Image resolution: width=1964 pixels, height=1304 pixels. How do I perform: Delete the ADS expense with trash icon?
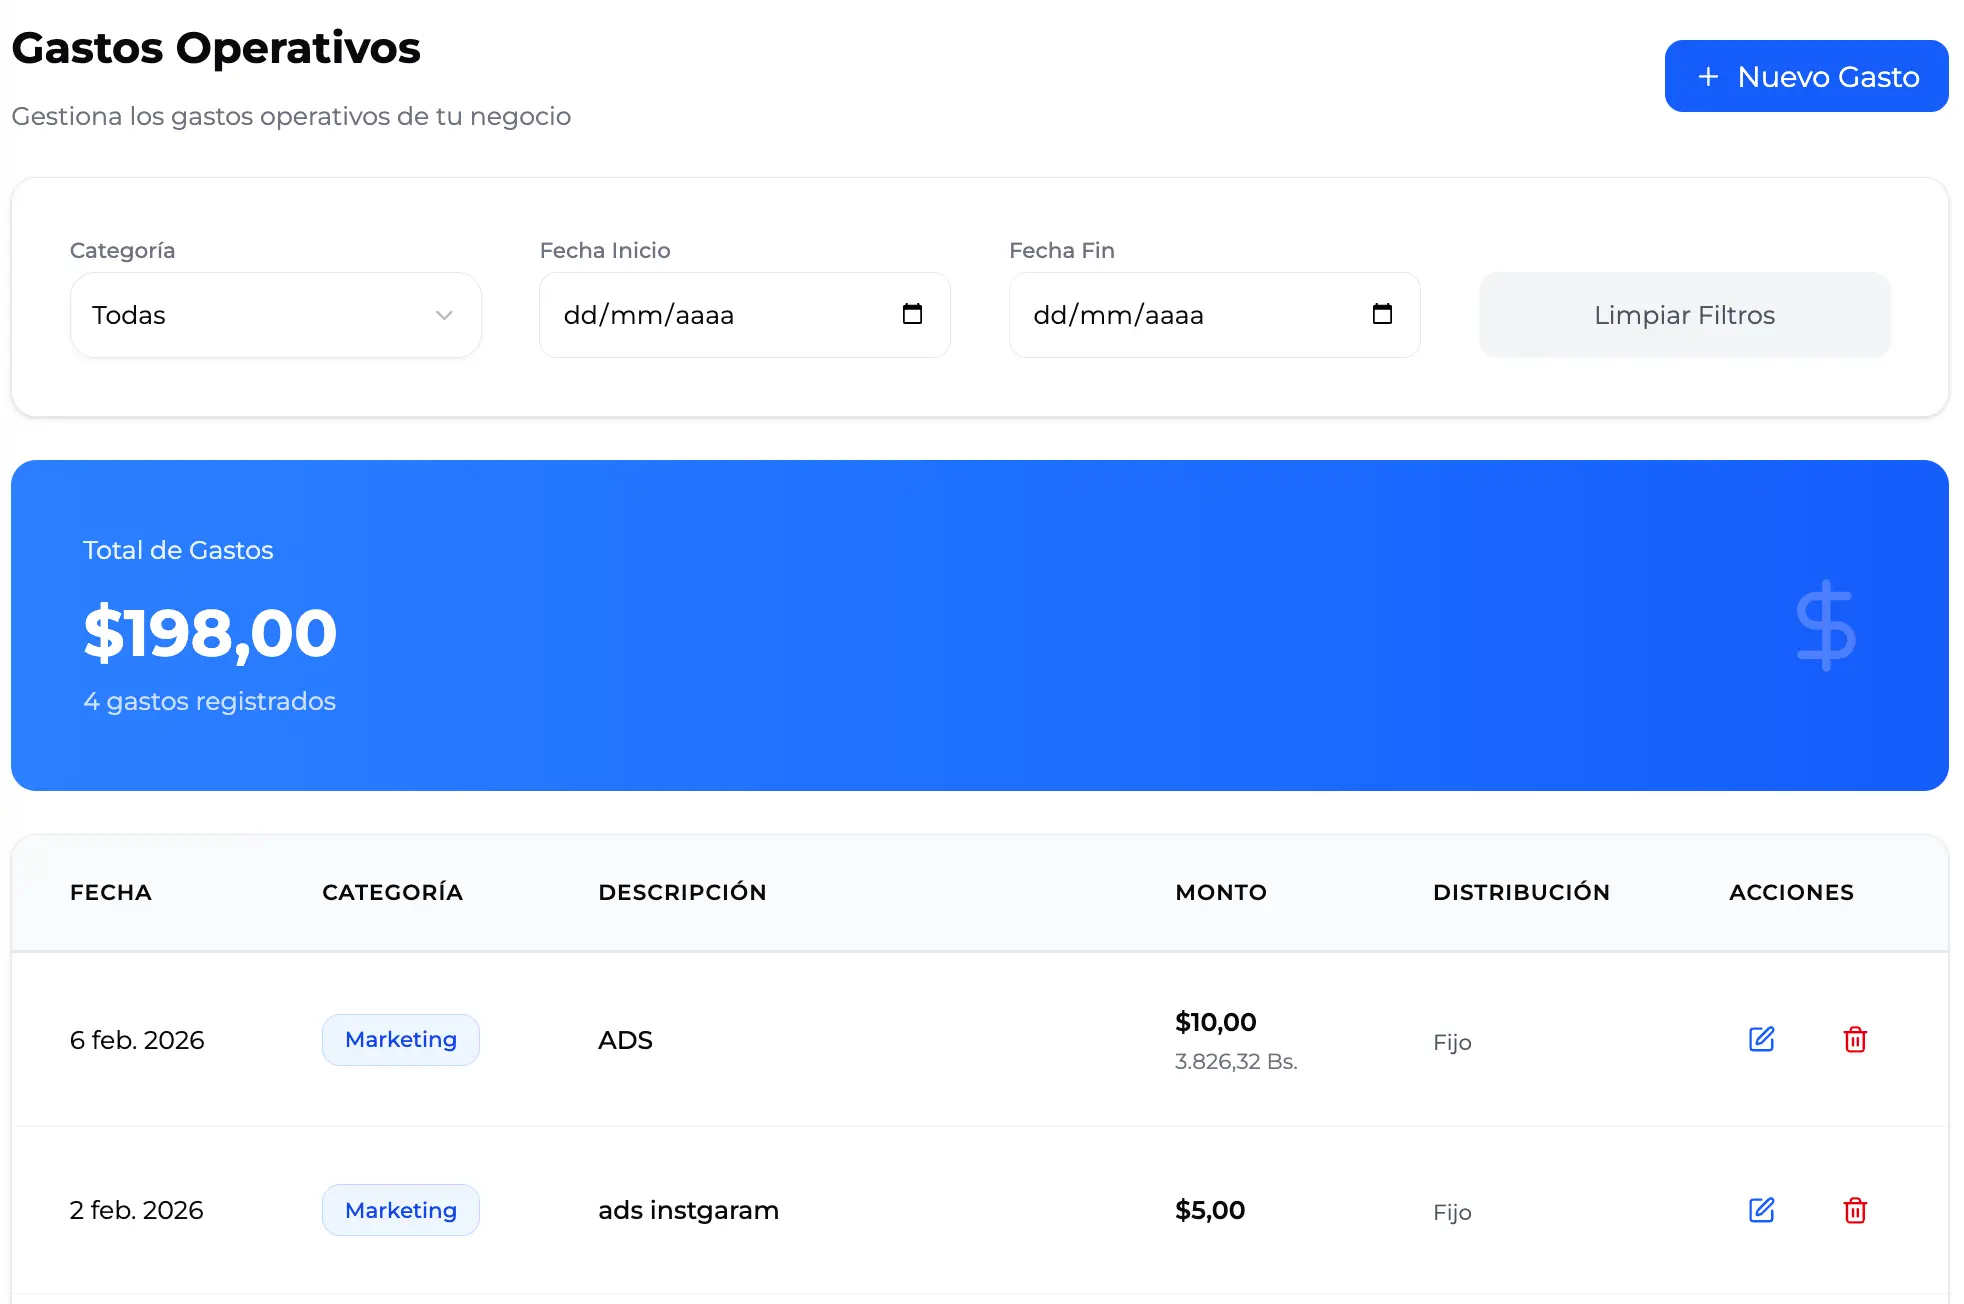click(1855, 1039)
